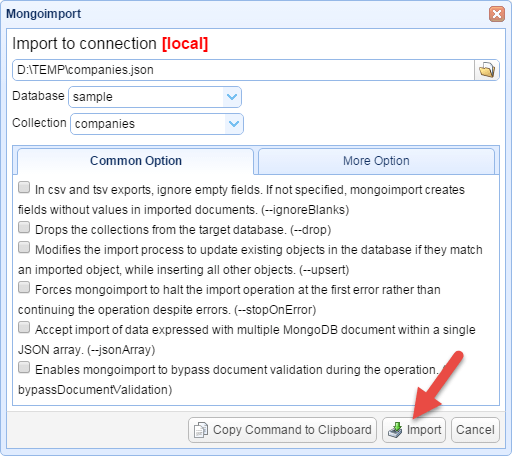
Task: Start the import with the Import button
Action: (x=414, y=430)
